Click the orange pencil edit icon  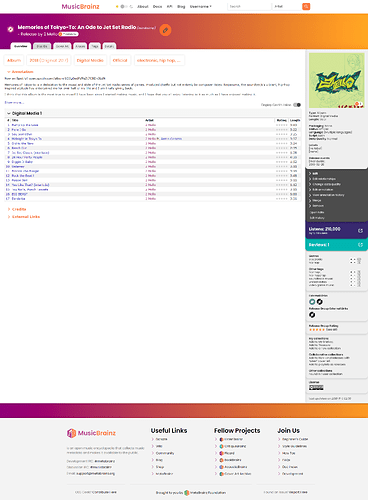(165, 30)
